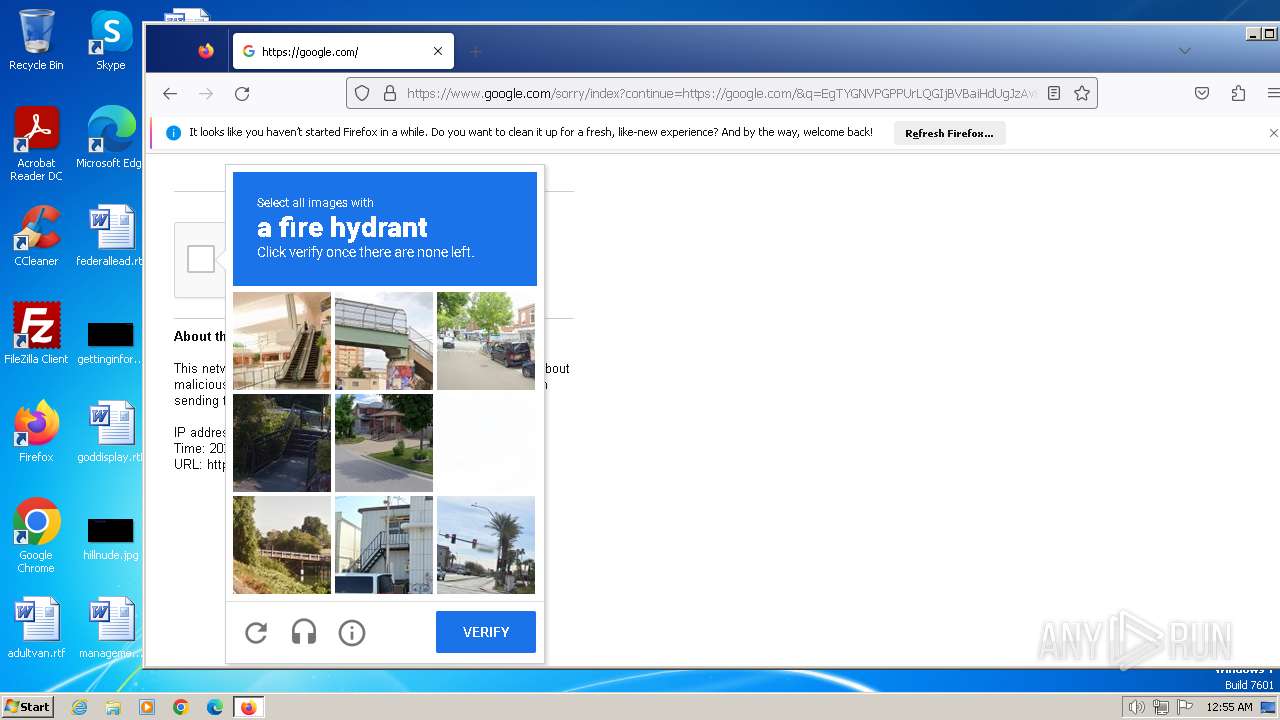
Task: Open adultvan.rtf desktop file
Action: point(36,628)
